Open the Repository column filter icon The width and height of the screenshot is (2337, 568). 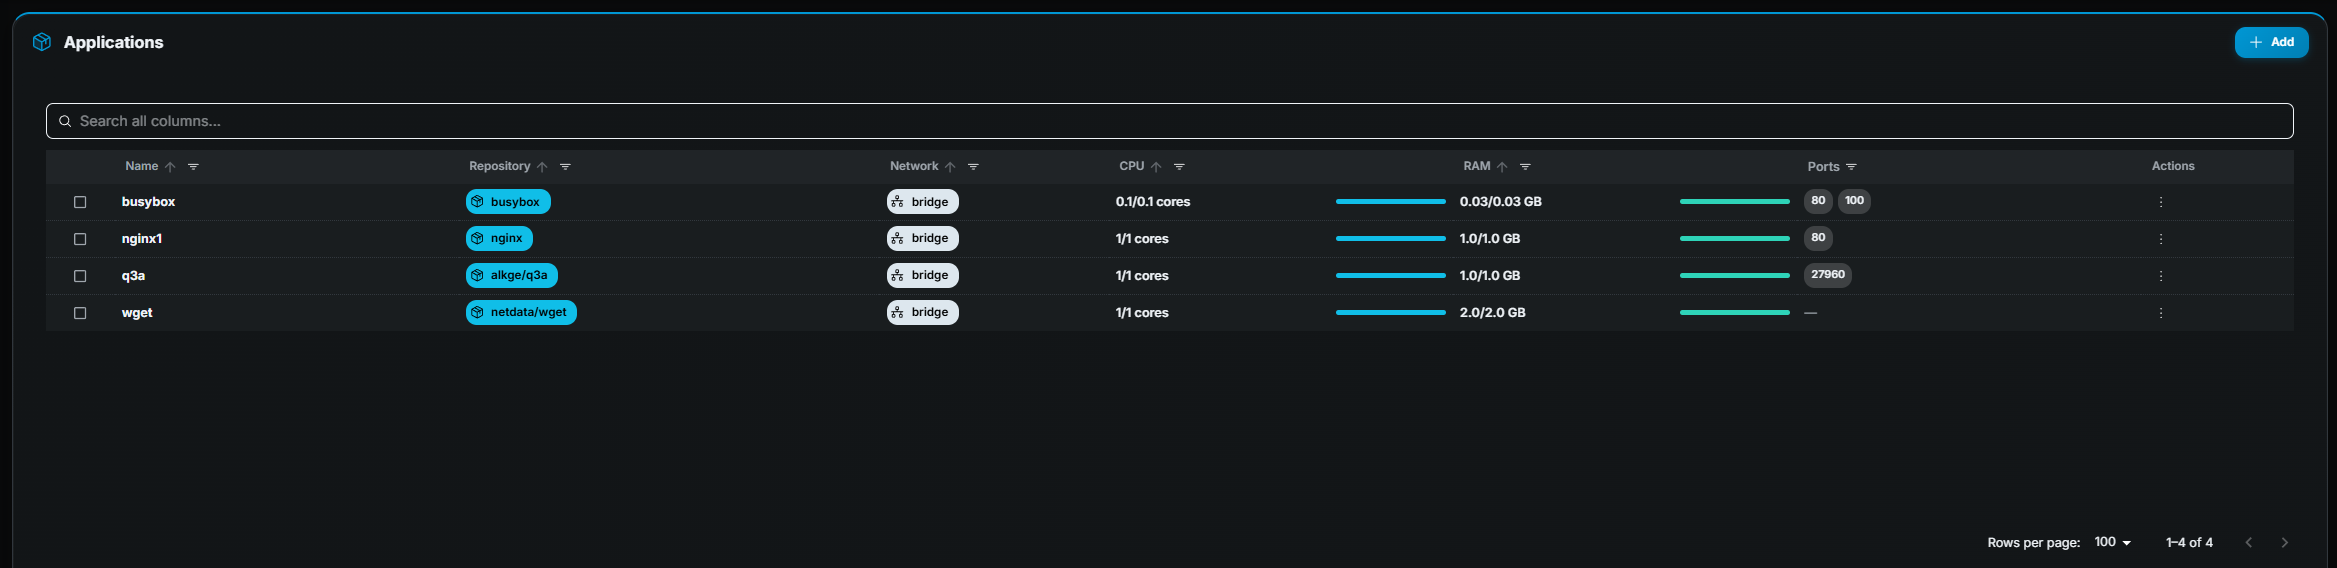coord(565,167)
